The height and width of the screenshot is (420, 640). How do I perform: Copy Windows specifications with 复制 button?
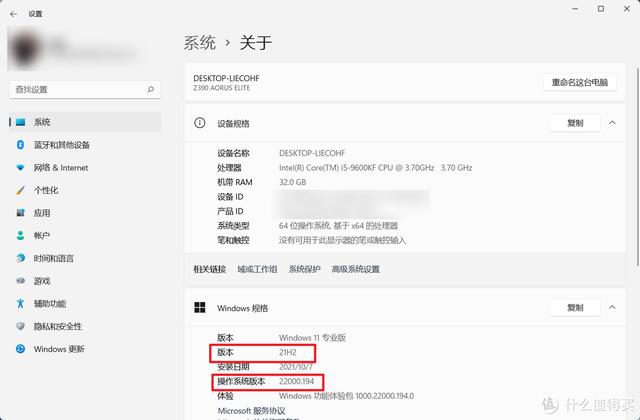(x=575, y=307)
